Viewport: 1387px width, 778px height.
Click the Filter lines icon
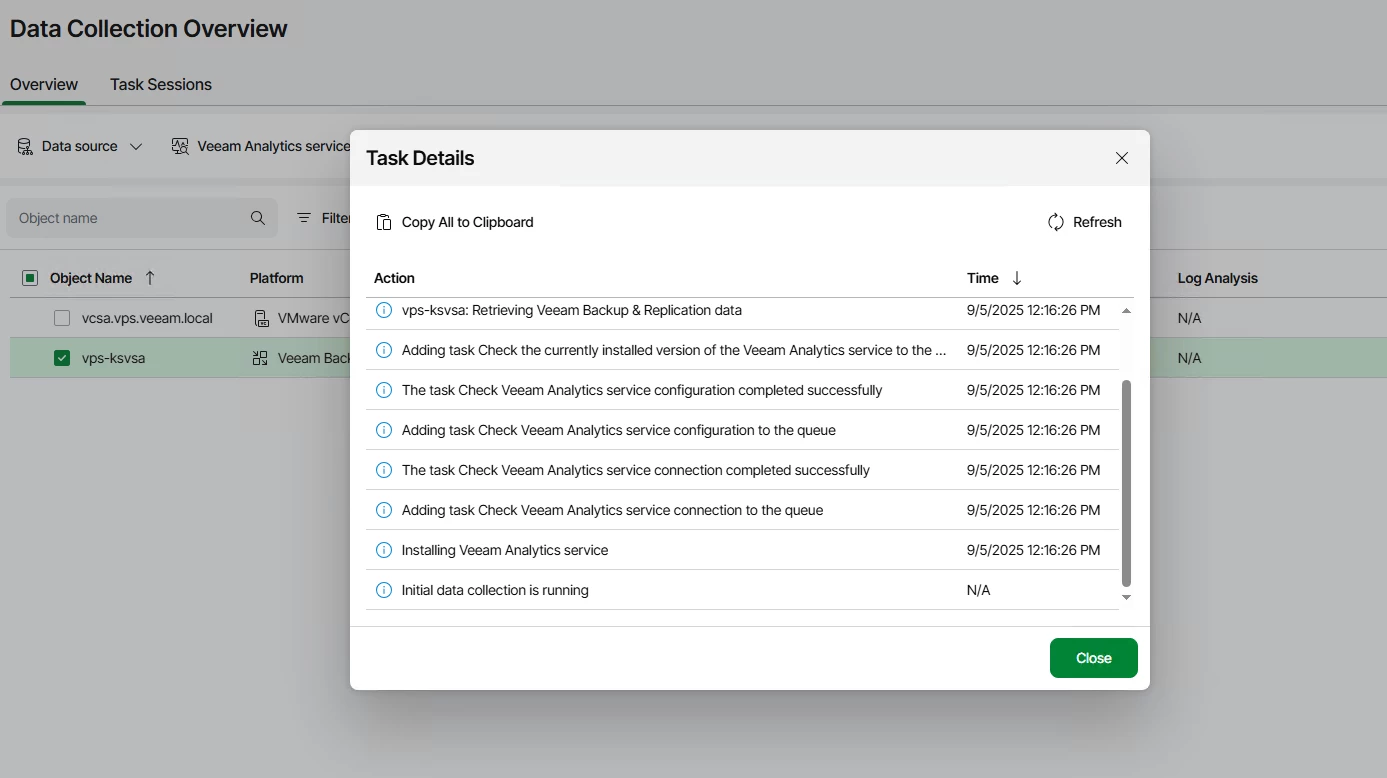coord(304,218)
